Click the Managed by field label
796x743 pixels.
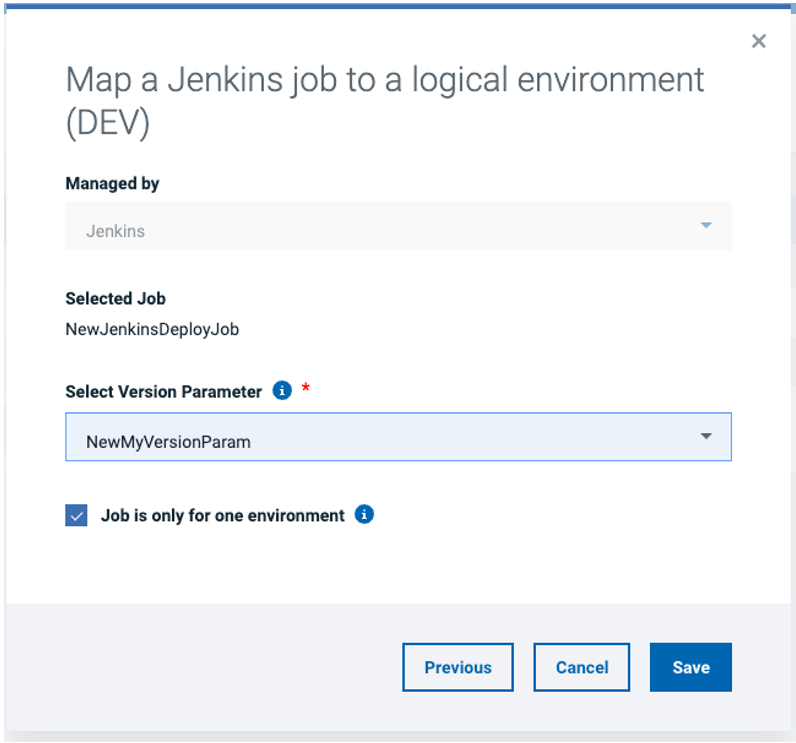click(112, 183)
